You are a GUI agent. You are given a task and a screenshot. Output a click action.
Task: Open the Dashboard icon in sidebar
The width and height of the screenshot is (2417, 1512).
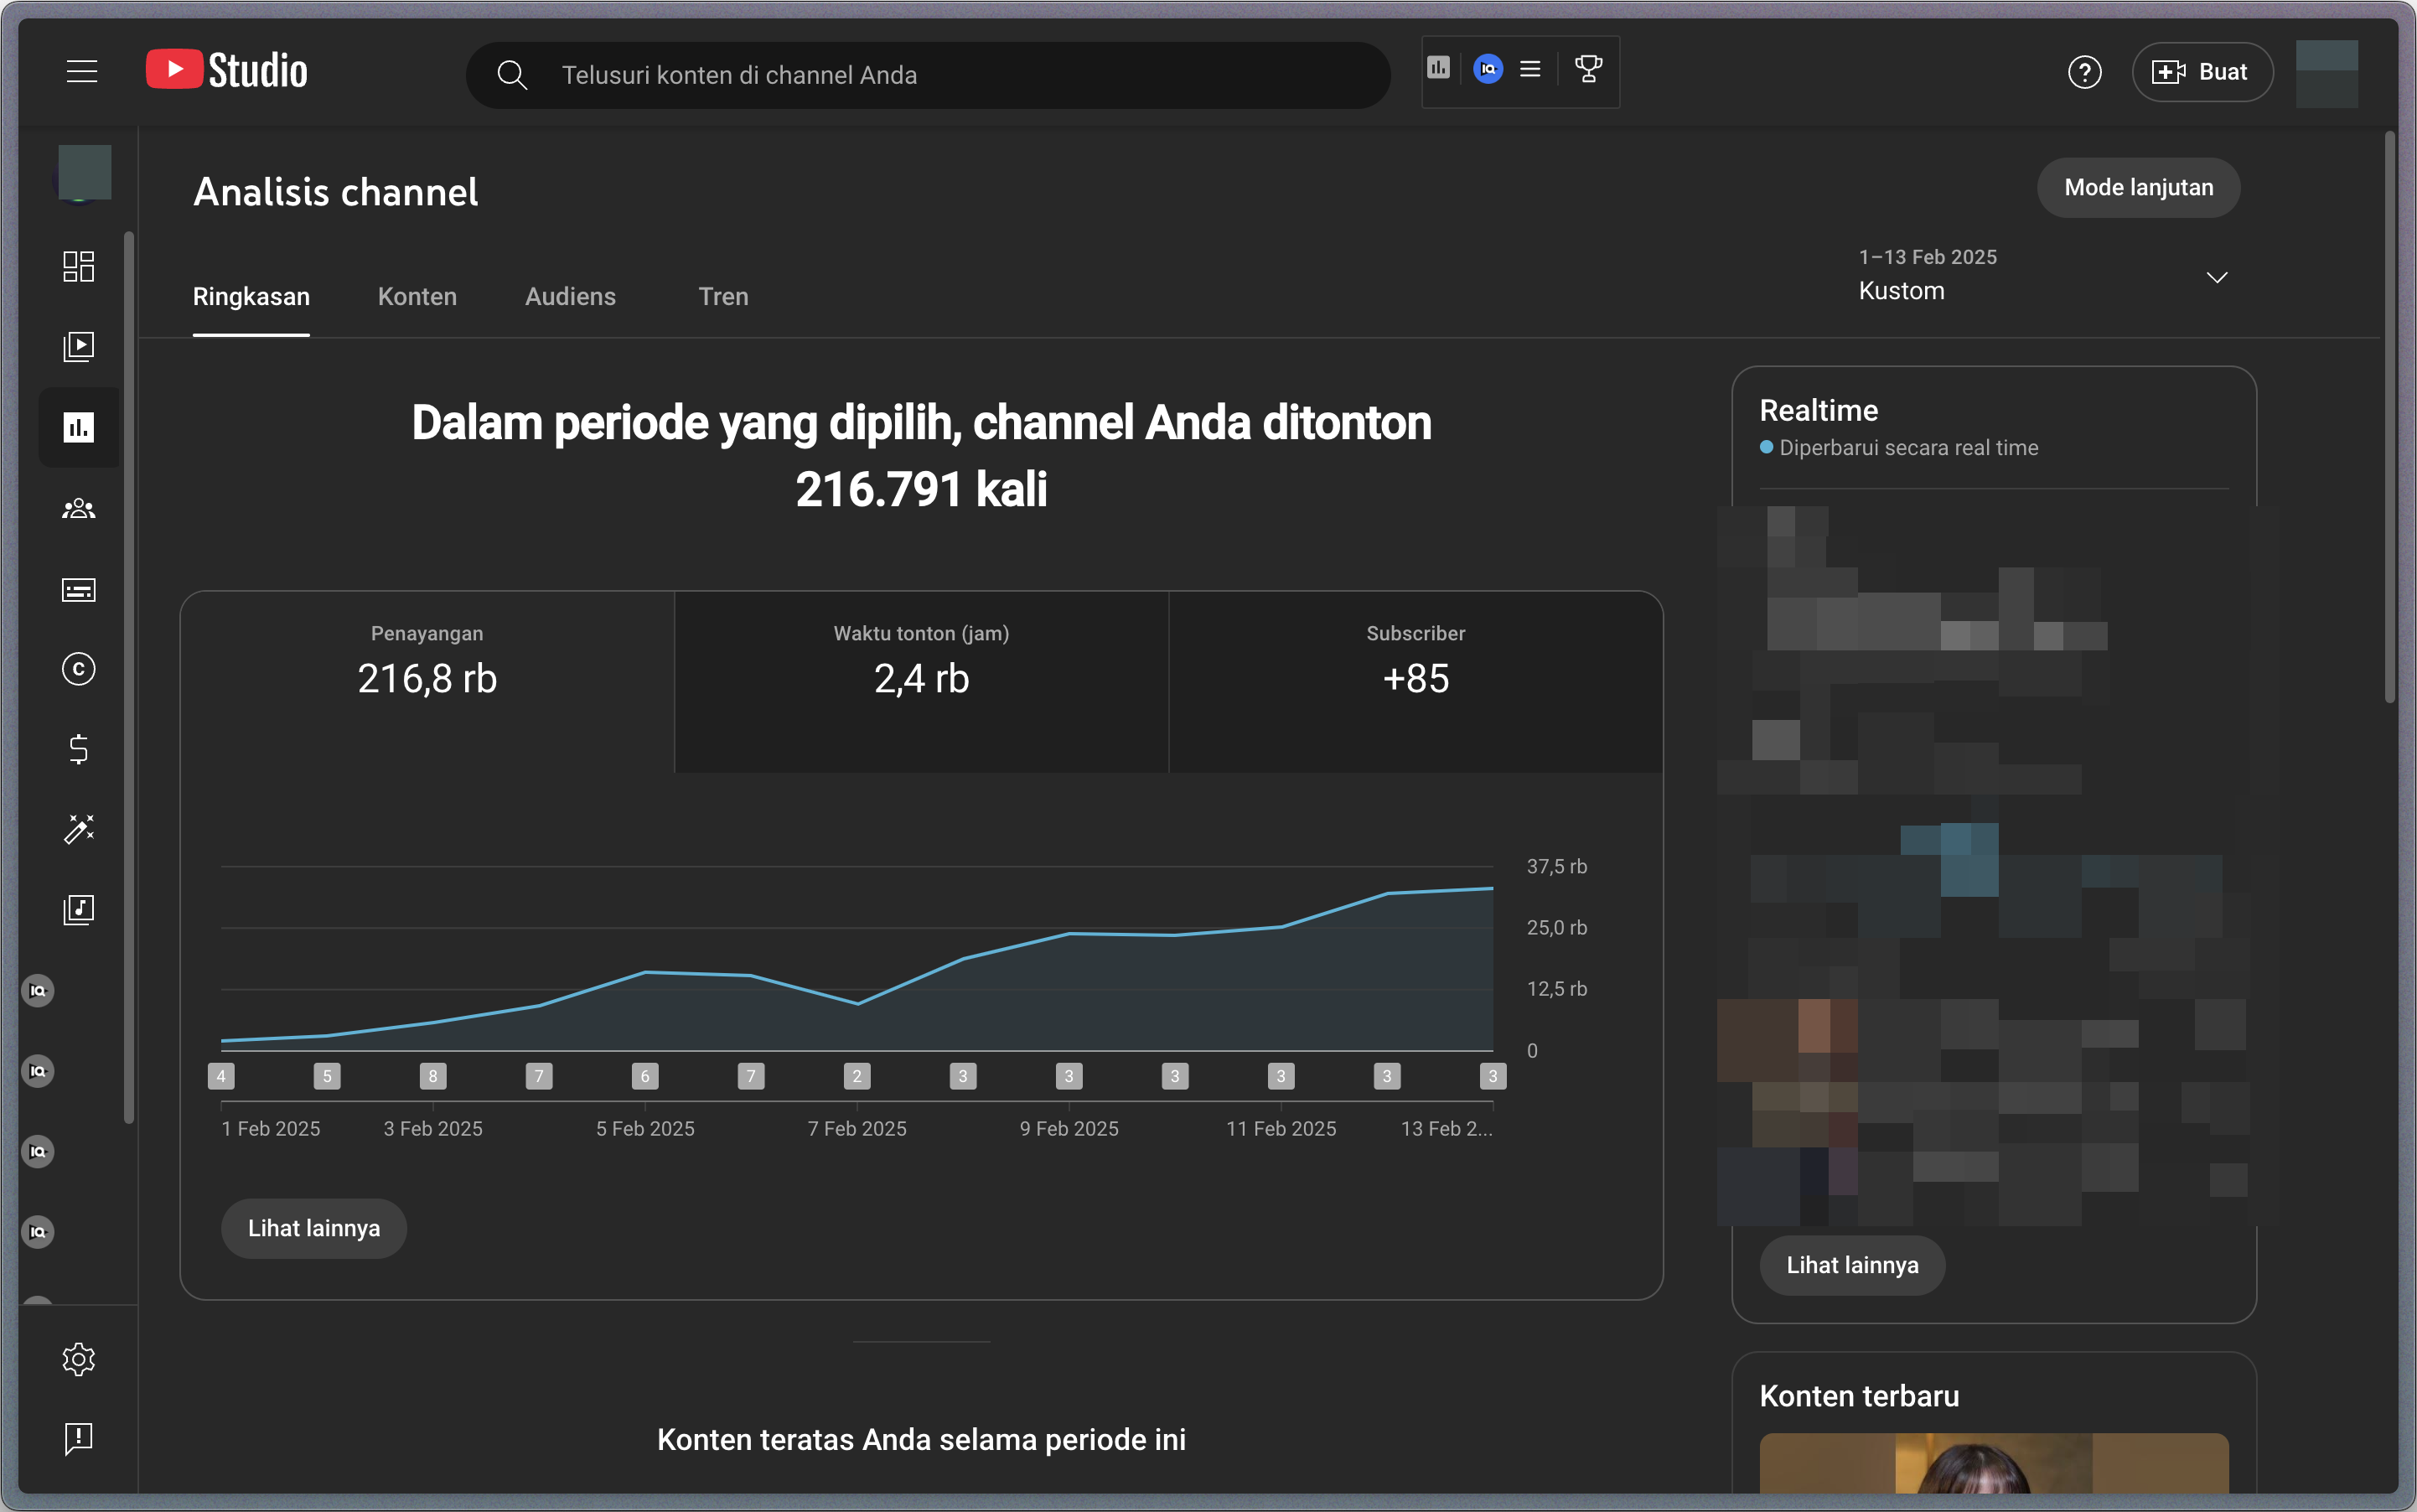point(78,266)
